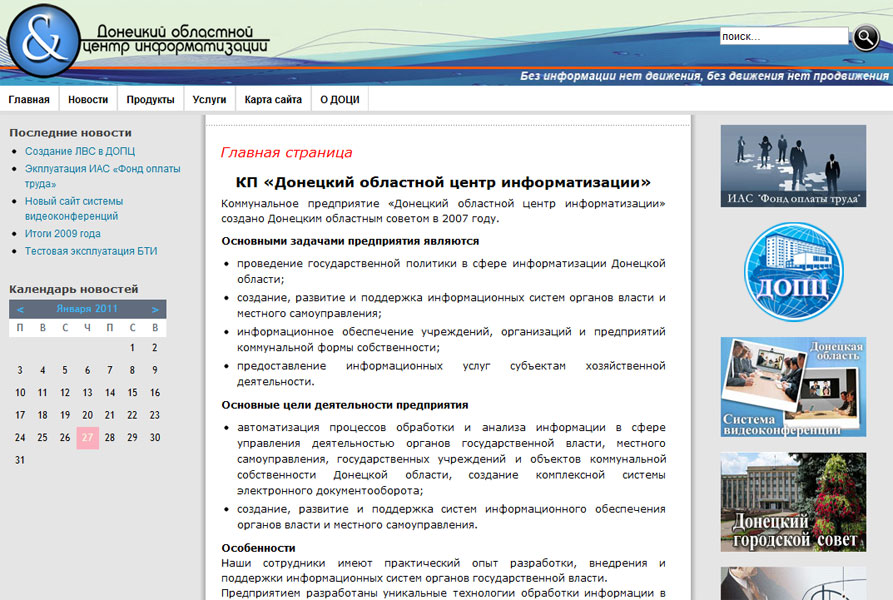
Task: Go to next month in calendar
Action: coord(155,309)
